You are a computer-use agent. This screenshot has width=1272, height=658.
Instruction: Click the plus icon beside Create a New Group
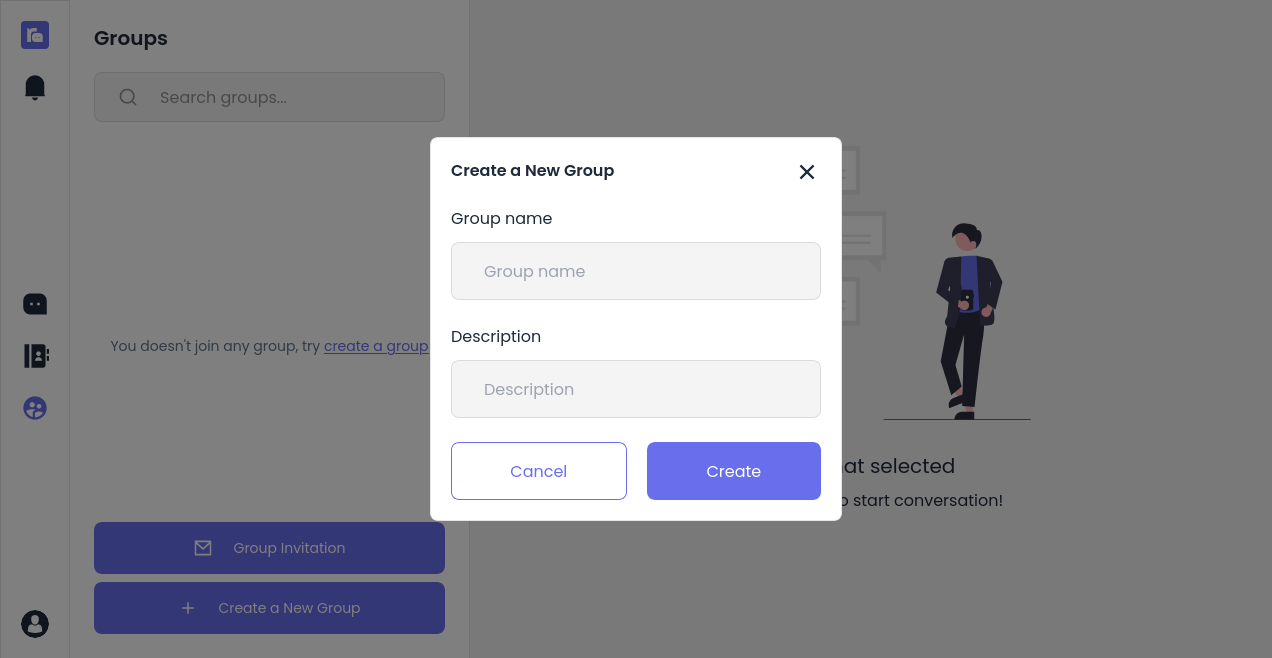(x=188, y=608)
